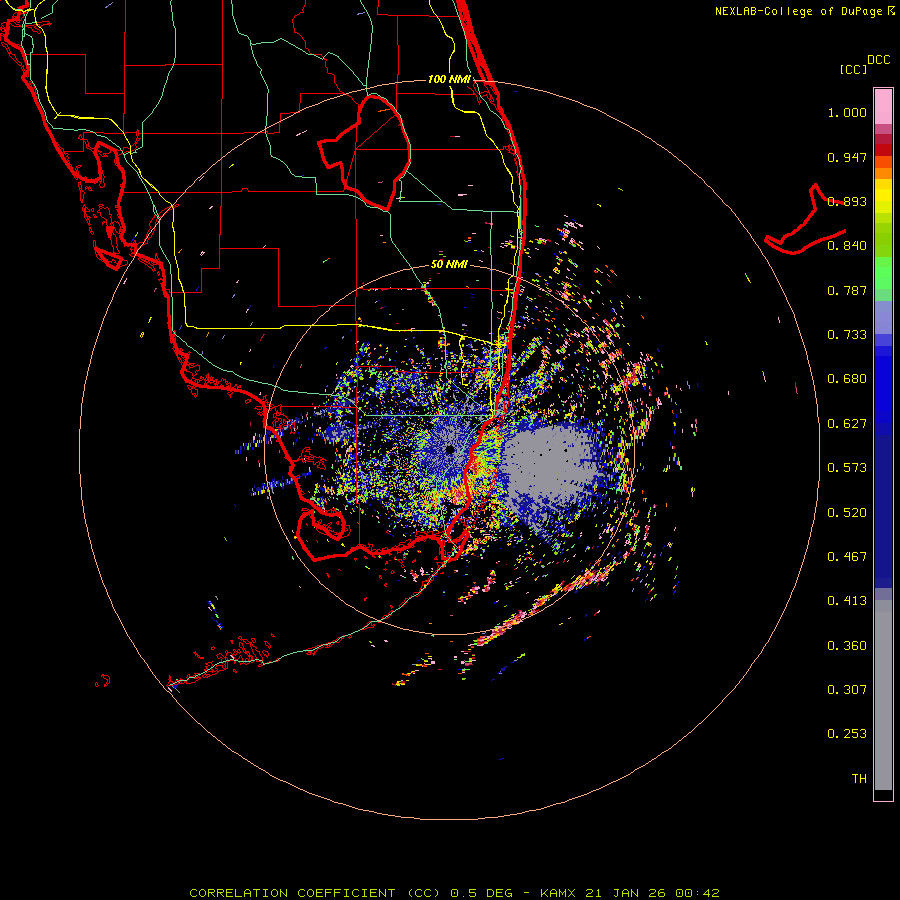Image resolution: width=900 pixels, height=900 pixels.
Task: Click the Correlation Coefficient KAMX caption text
Action: [454, 893]
